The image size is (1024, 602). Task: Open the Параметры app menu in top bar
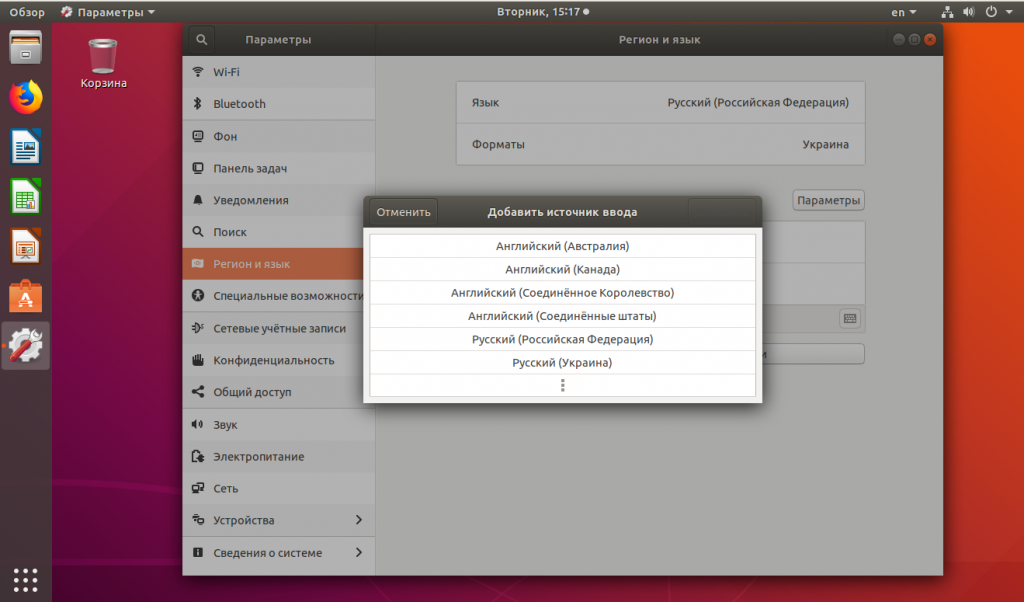[108, 12]
